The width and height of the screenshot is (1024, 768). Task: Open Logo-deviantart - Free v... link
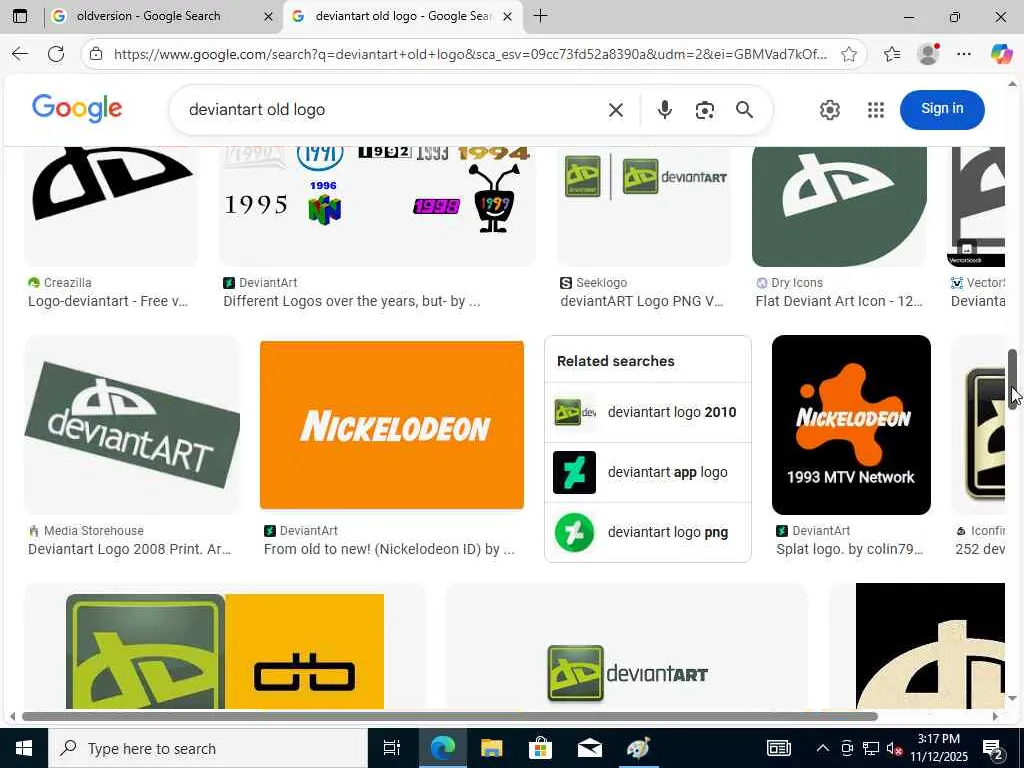point(108,301)
